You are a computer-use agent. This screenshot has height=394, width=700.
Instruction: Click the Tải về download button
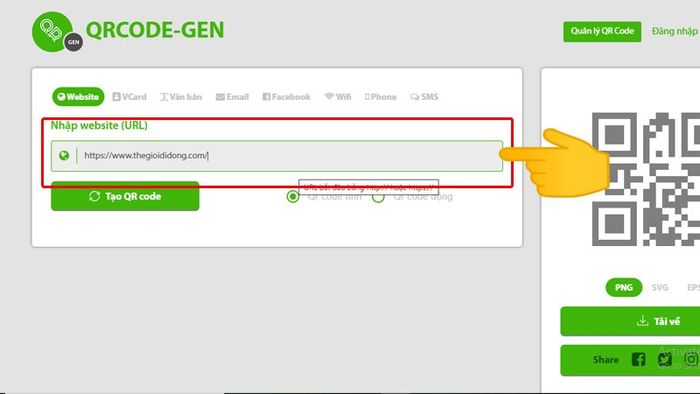(x=630, y=321)
